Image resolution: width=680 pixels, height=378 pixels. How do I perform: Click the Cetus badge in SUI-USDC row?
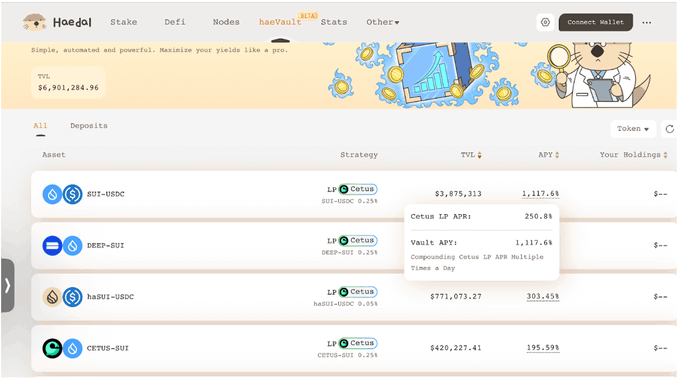[358, 189]
